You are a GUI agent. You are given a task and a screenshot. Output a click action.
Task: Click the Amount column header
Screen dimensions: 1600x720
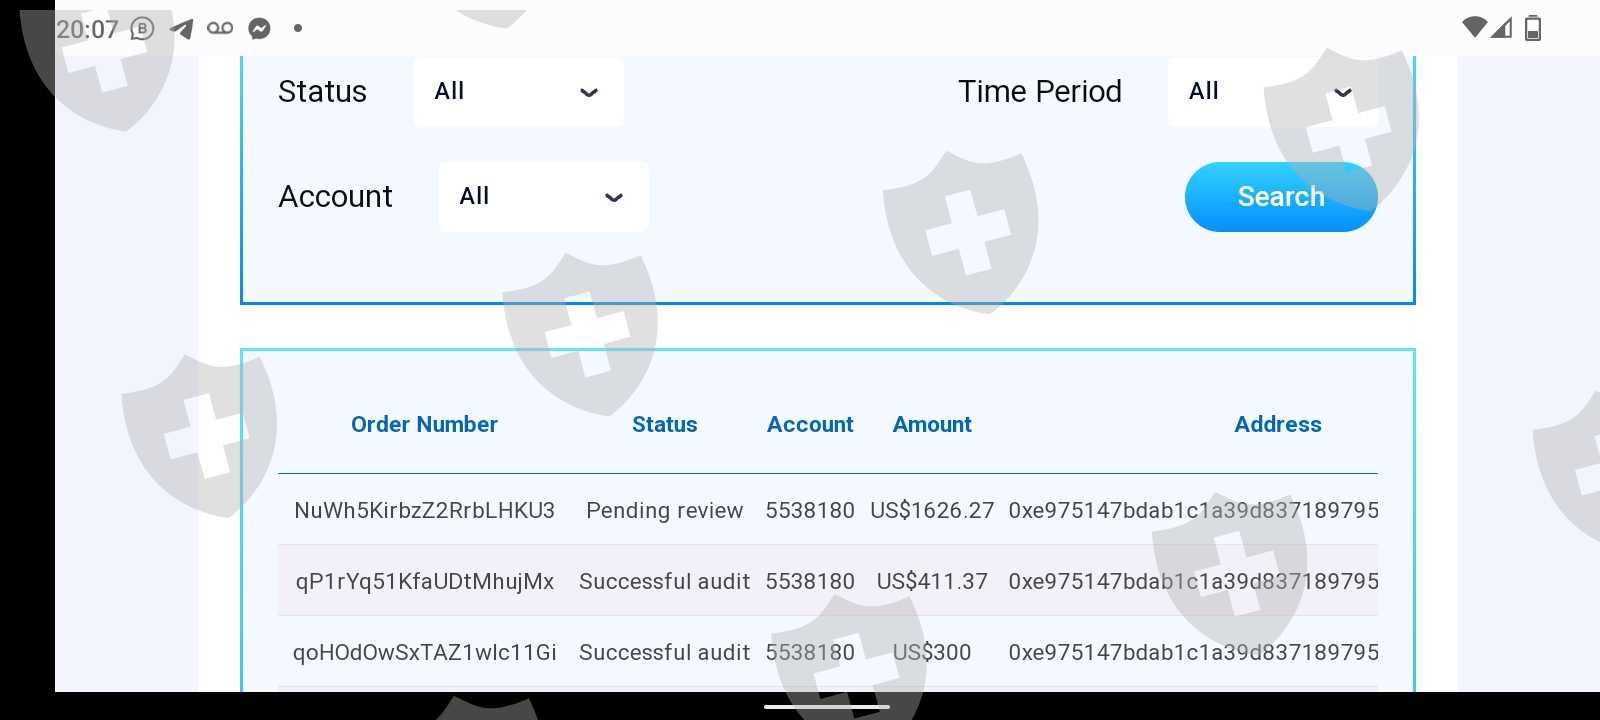[x=931, y=424]
